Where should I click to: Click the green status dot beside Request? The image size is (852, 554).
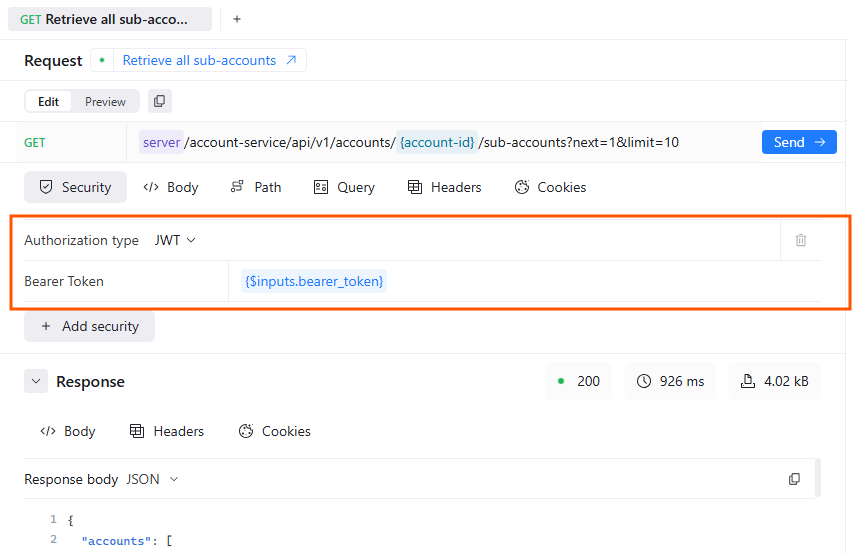102,60
